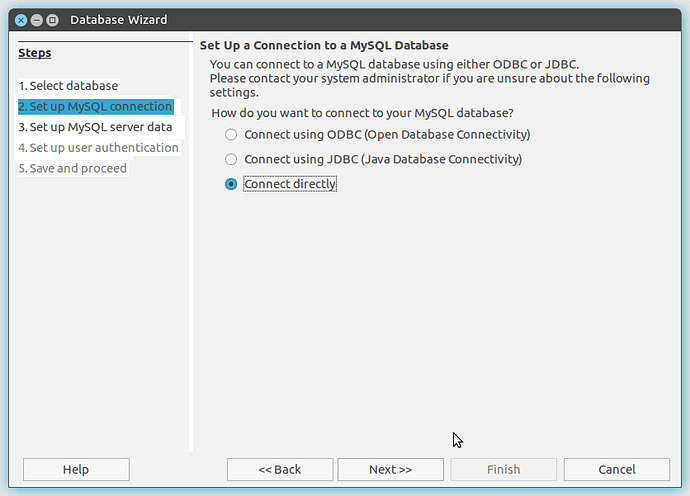Click step 2 Set up MySQL connection
The width and height of the screenshot is (690, 496).
(x=95, y=107)
